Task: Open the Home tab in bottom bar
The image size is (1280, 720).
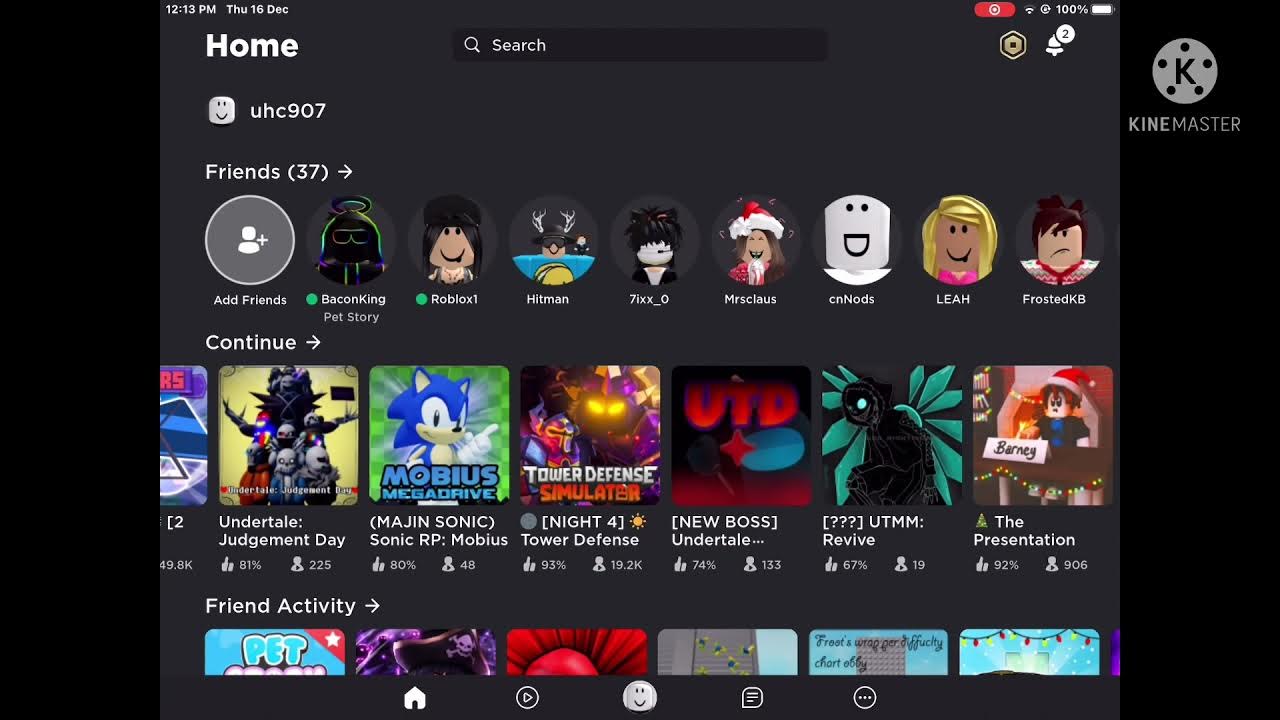Action: [x=415, y=698]
